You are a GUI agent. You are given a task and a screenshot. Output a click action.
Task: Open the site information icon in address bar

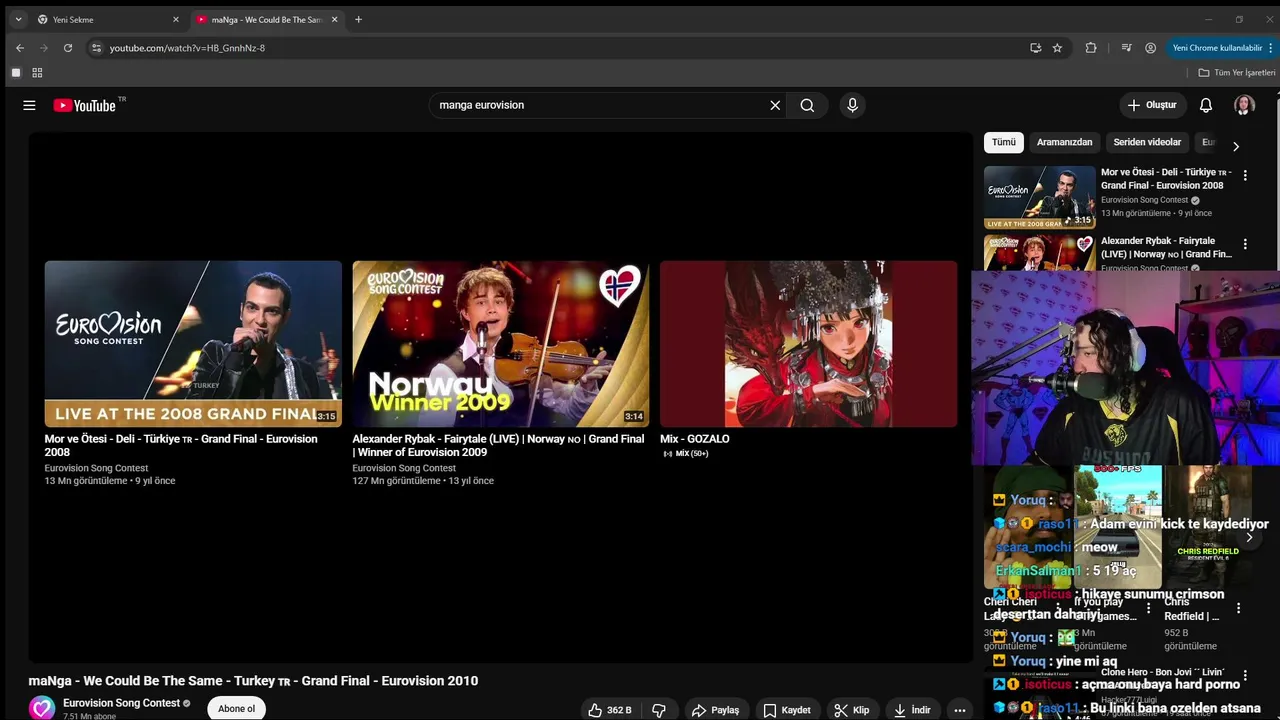point(96,48)
